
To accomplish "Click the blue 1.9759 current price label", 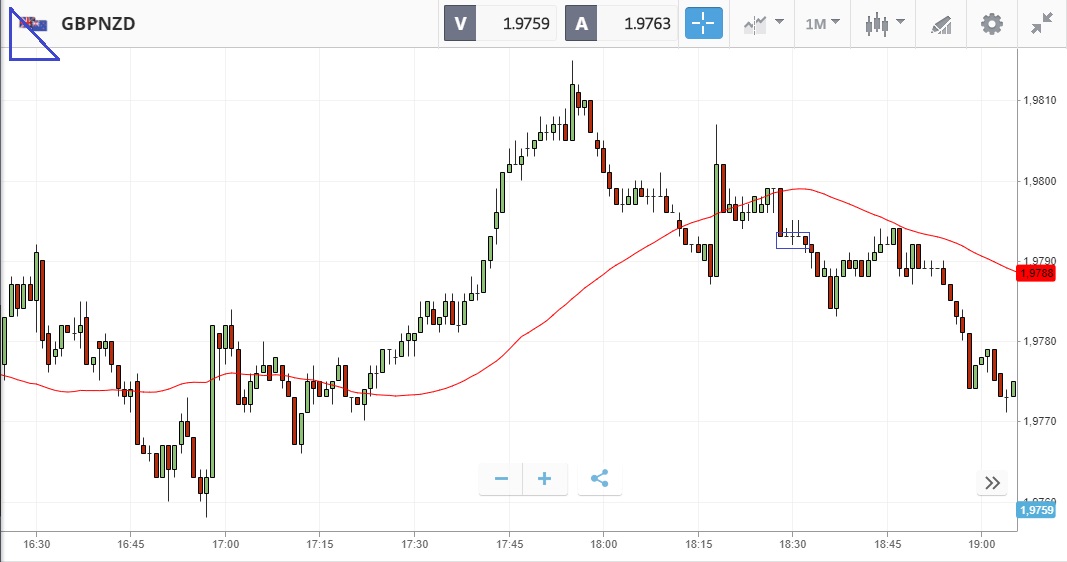I will tap(1036, 510).
